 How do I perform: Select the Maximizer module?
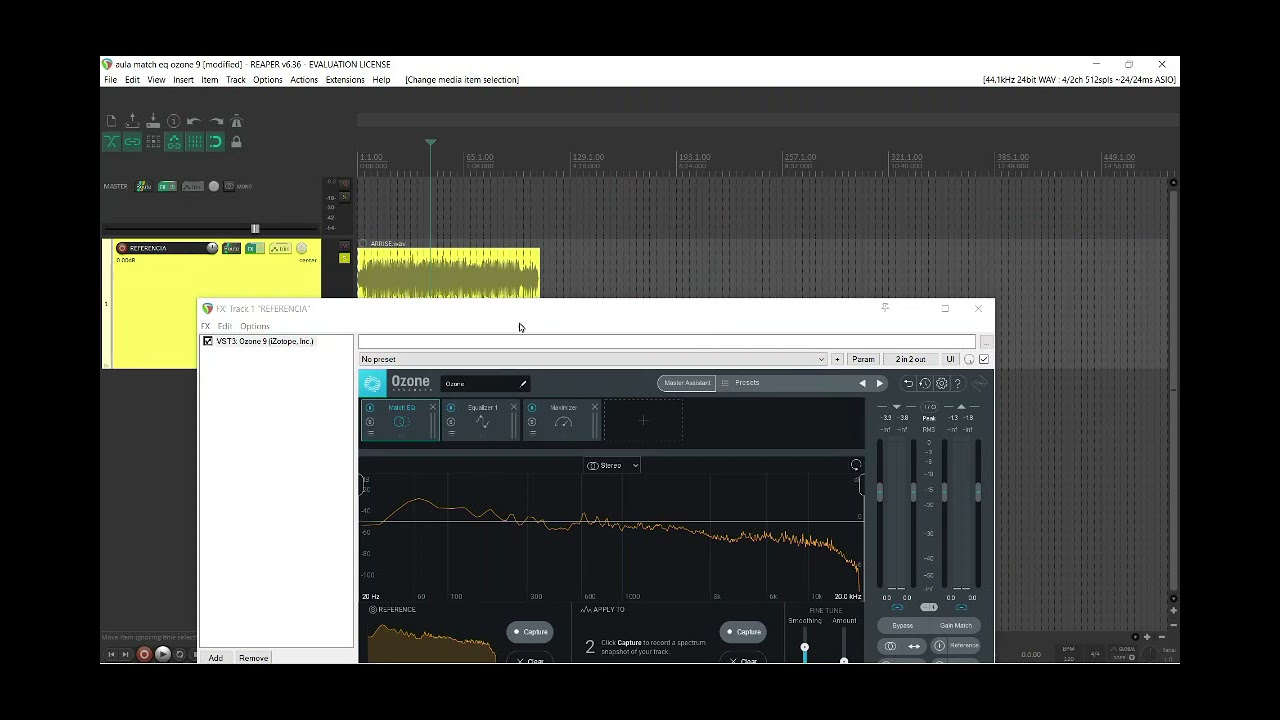563,420
